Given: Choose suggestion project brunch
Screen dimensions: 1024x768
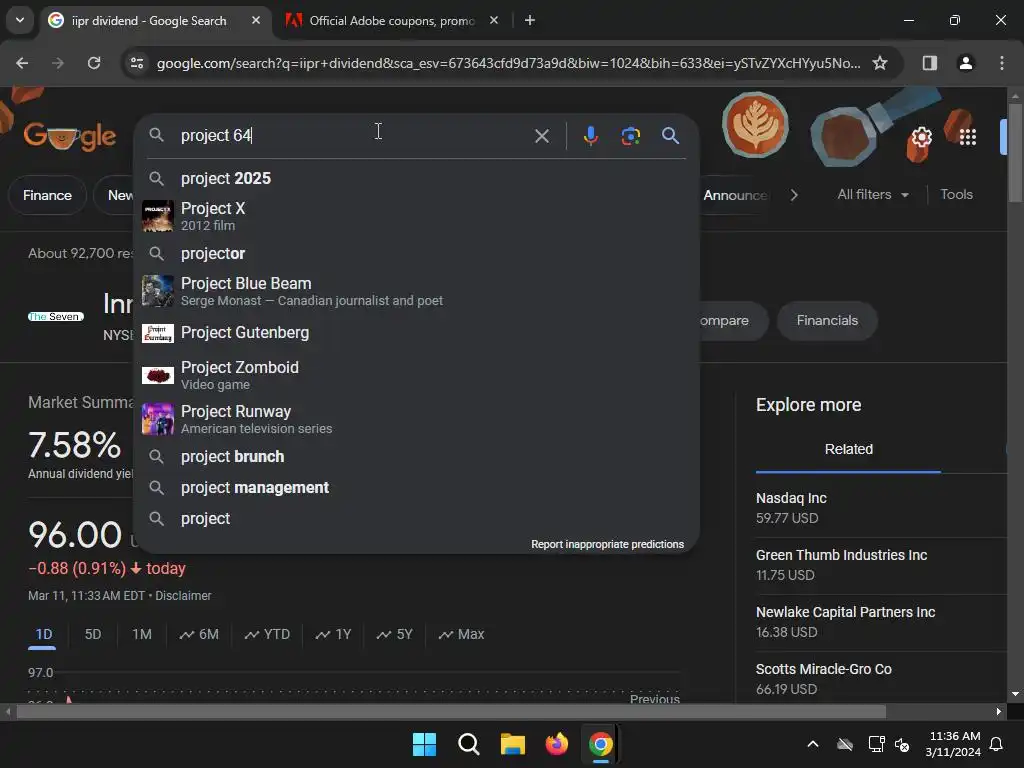Looking at the screenshot, I should tap(416, 456).
